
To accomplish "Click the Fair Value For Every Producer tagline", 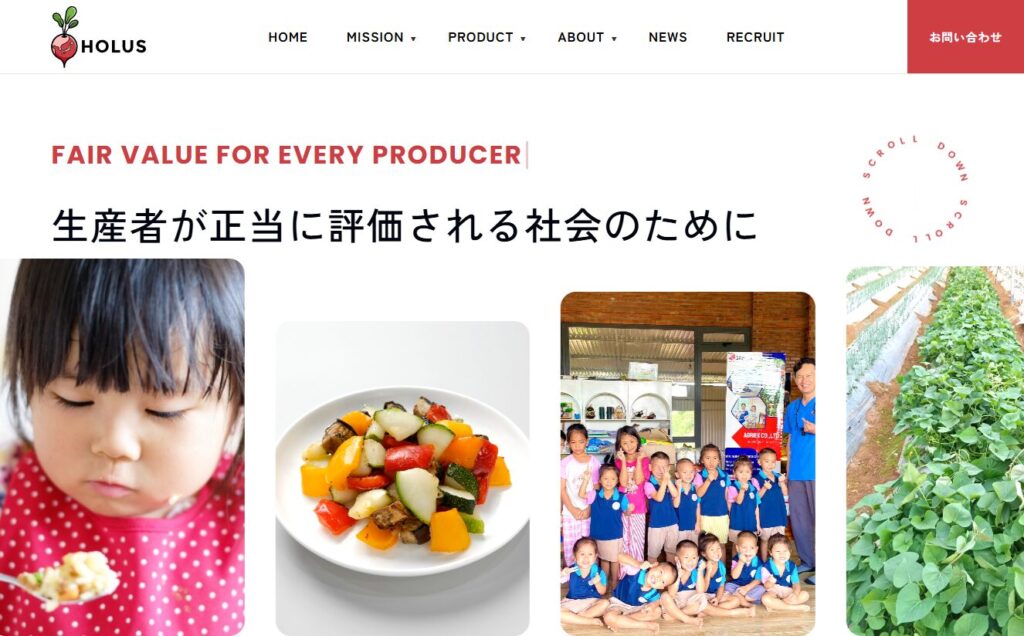I will [286, 155].
